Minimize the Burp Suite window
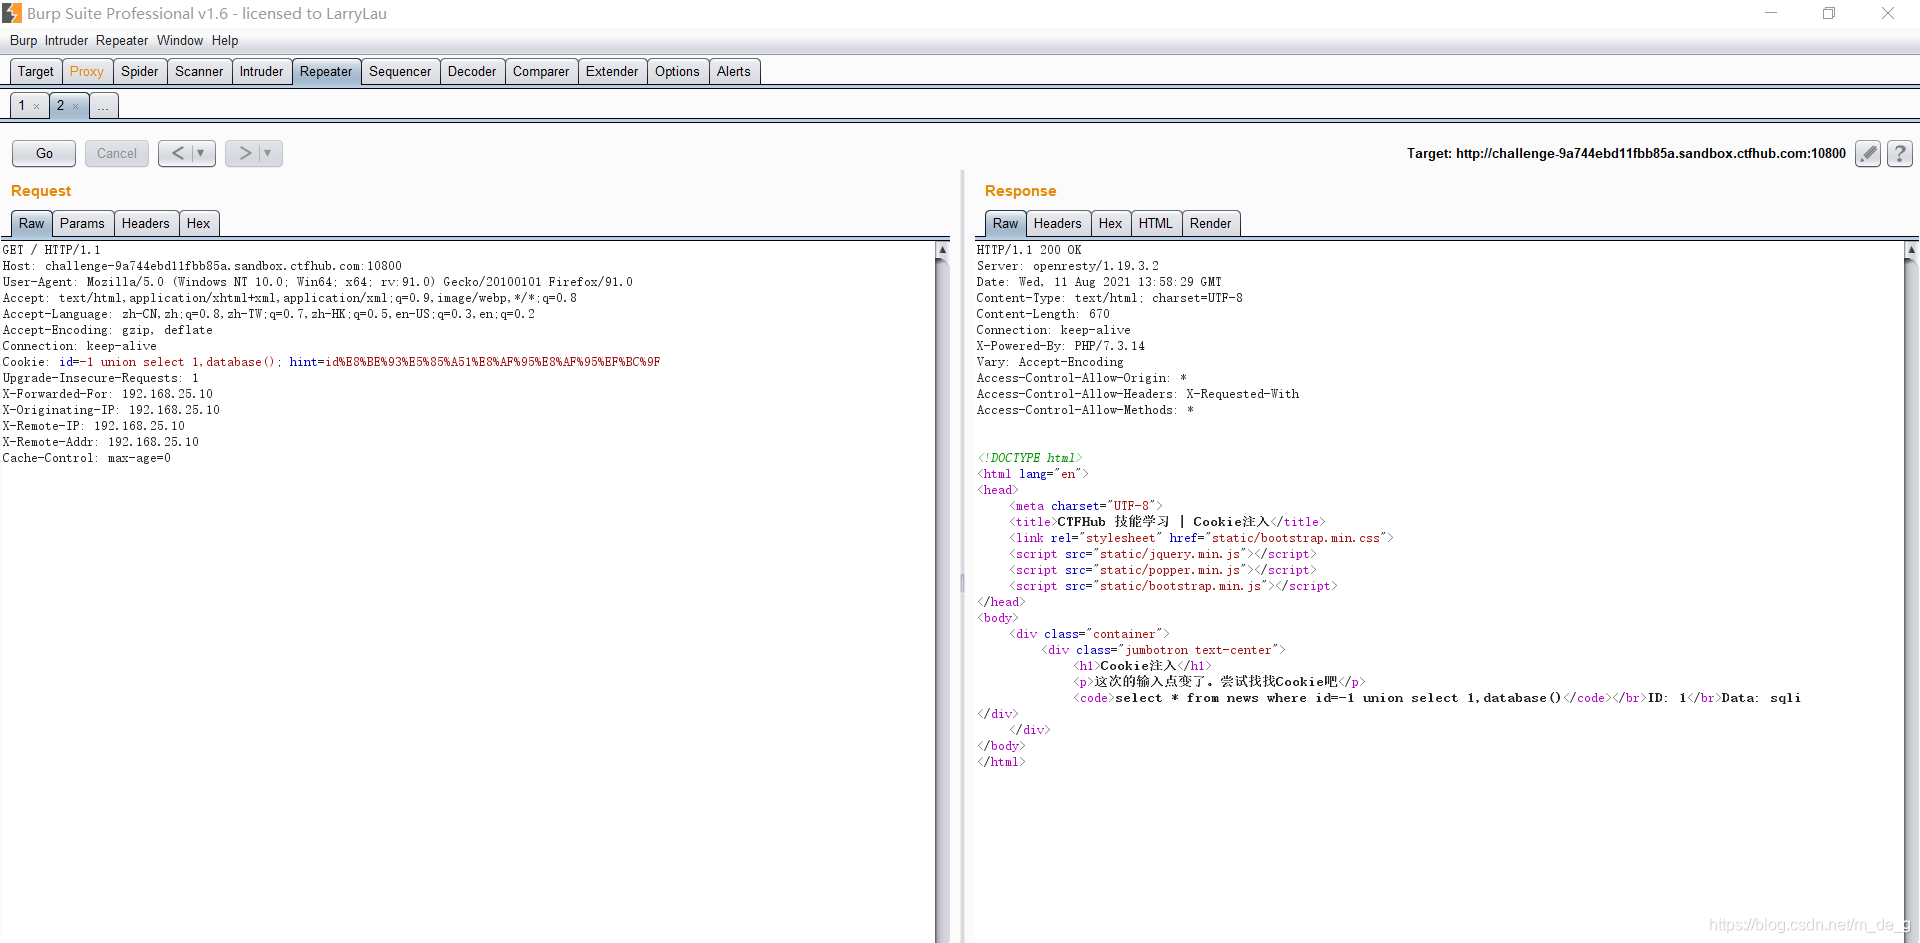This screenshot has width=1920, height=943. pos(1771,13)
